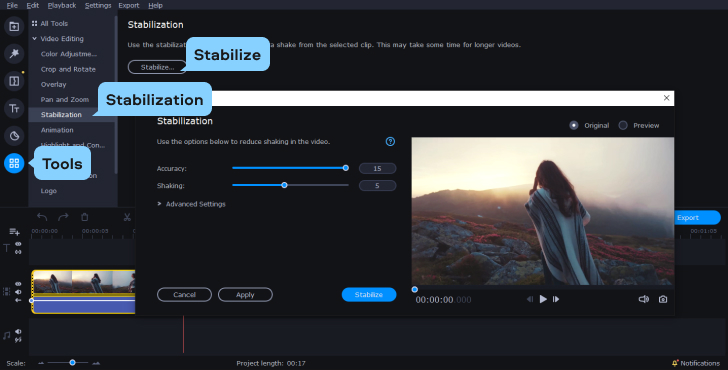Screen dimensions: 728x370
Task: Mute the audio track
Action: point(18,331)
